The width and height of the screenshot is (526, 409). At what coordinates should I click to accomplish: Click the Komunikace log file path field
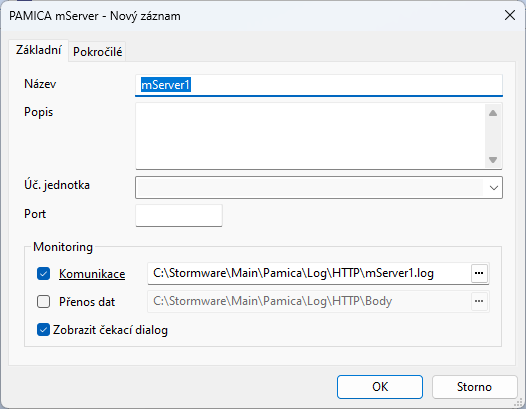[309, 273]
